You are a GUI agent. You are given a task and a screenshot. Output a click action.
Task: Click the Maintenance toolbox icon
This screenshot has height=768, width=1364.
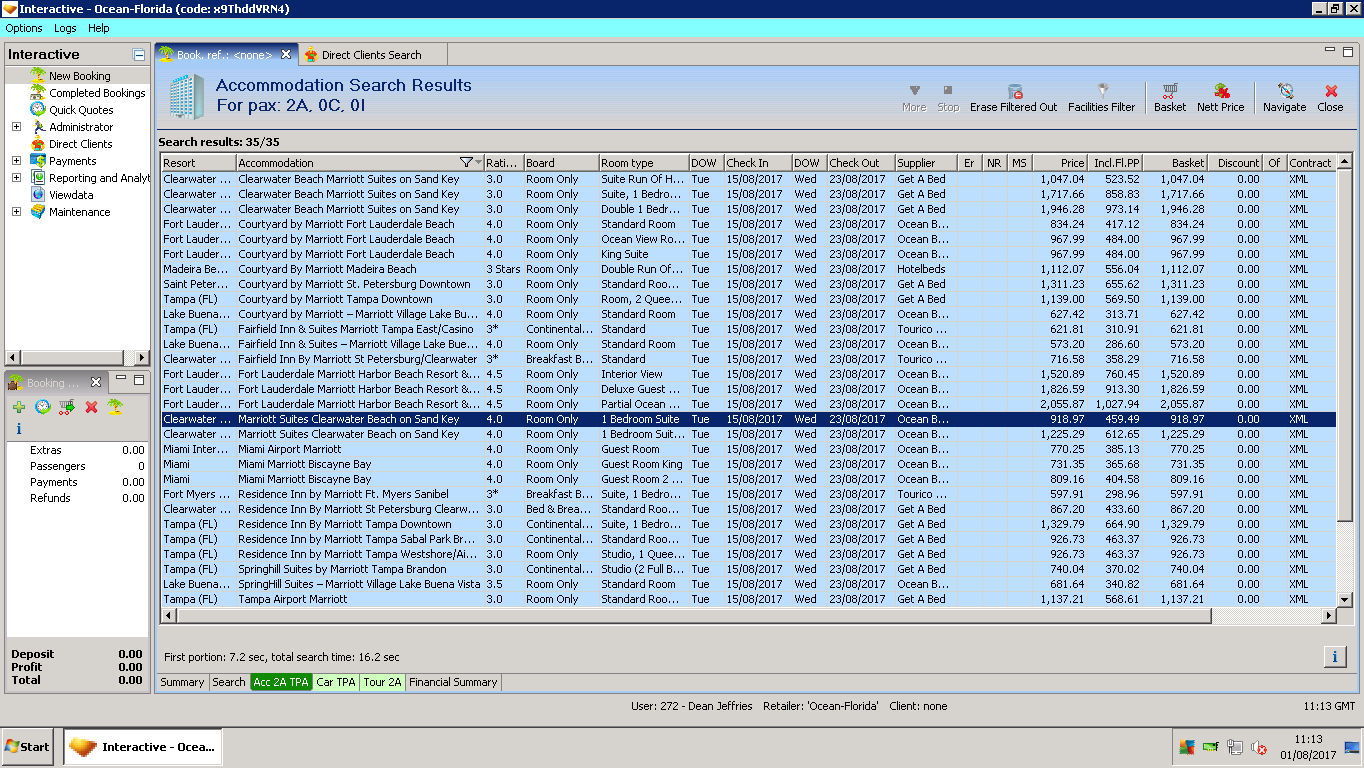38,212
